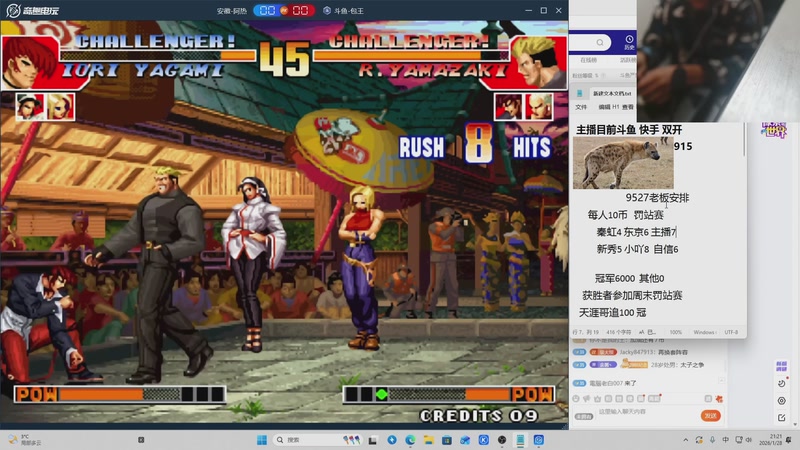Image resolution: width=800 pixels, height=450 pixels.
Task: Click the 安徽-阿热 label in emulator title bar
Action: pyautogui.click(x=232, y=11)
